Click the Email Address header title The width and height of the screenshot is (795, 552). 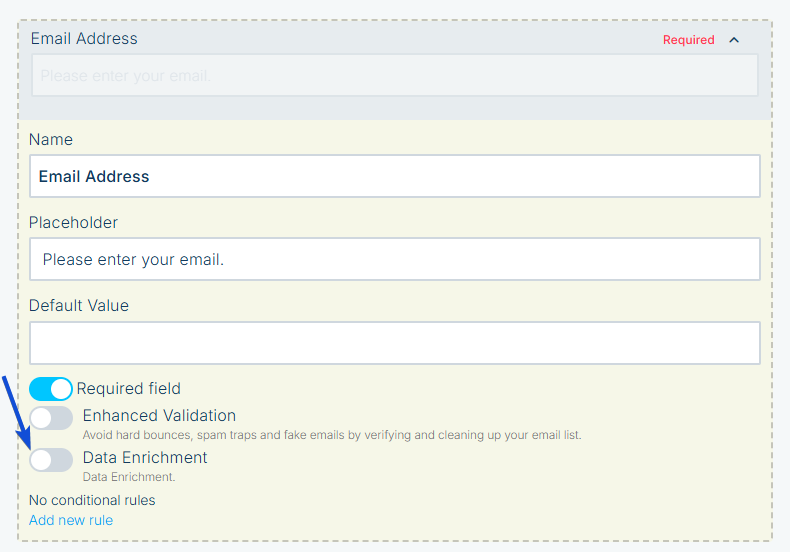[84, 39]
